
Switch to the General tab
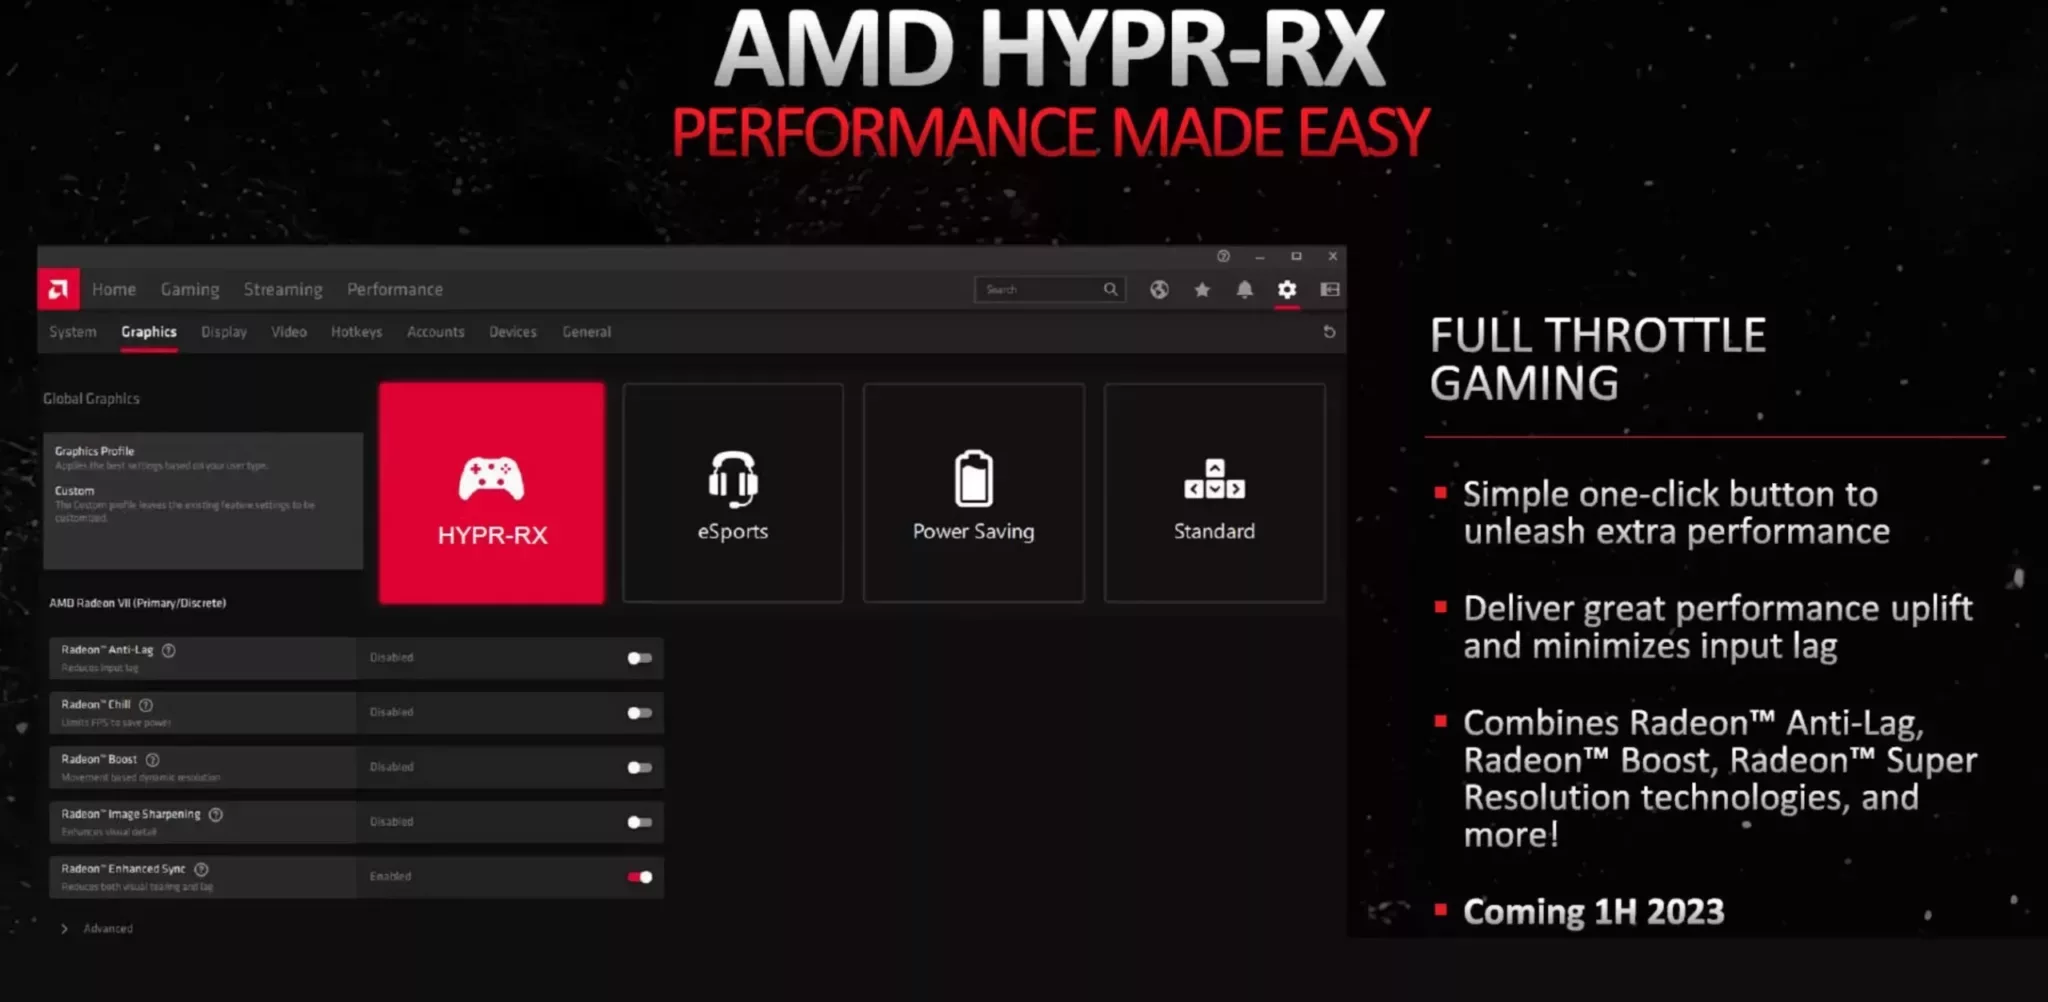(x=587, y=332)
